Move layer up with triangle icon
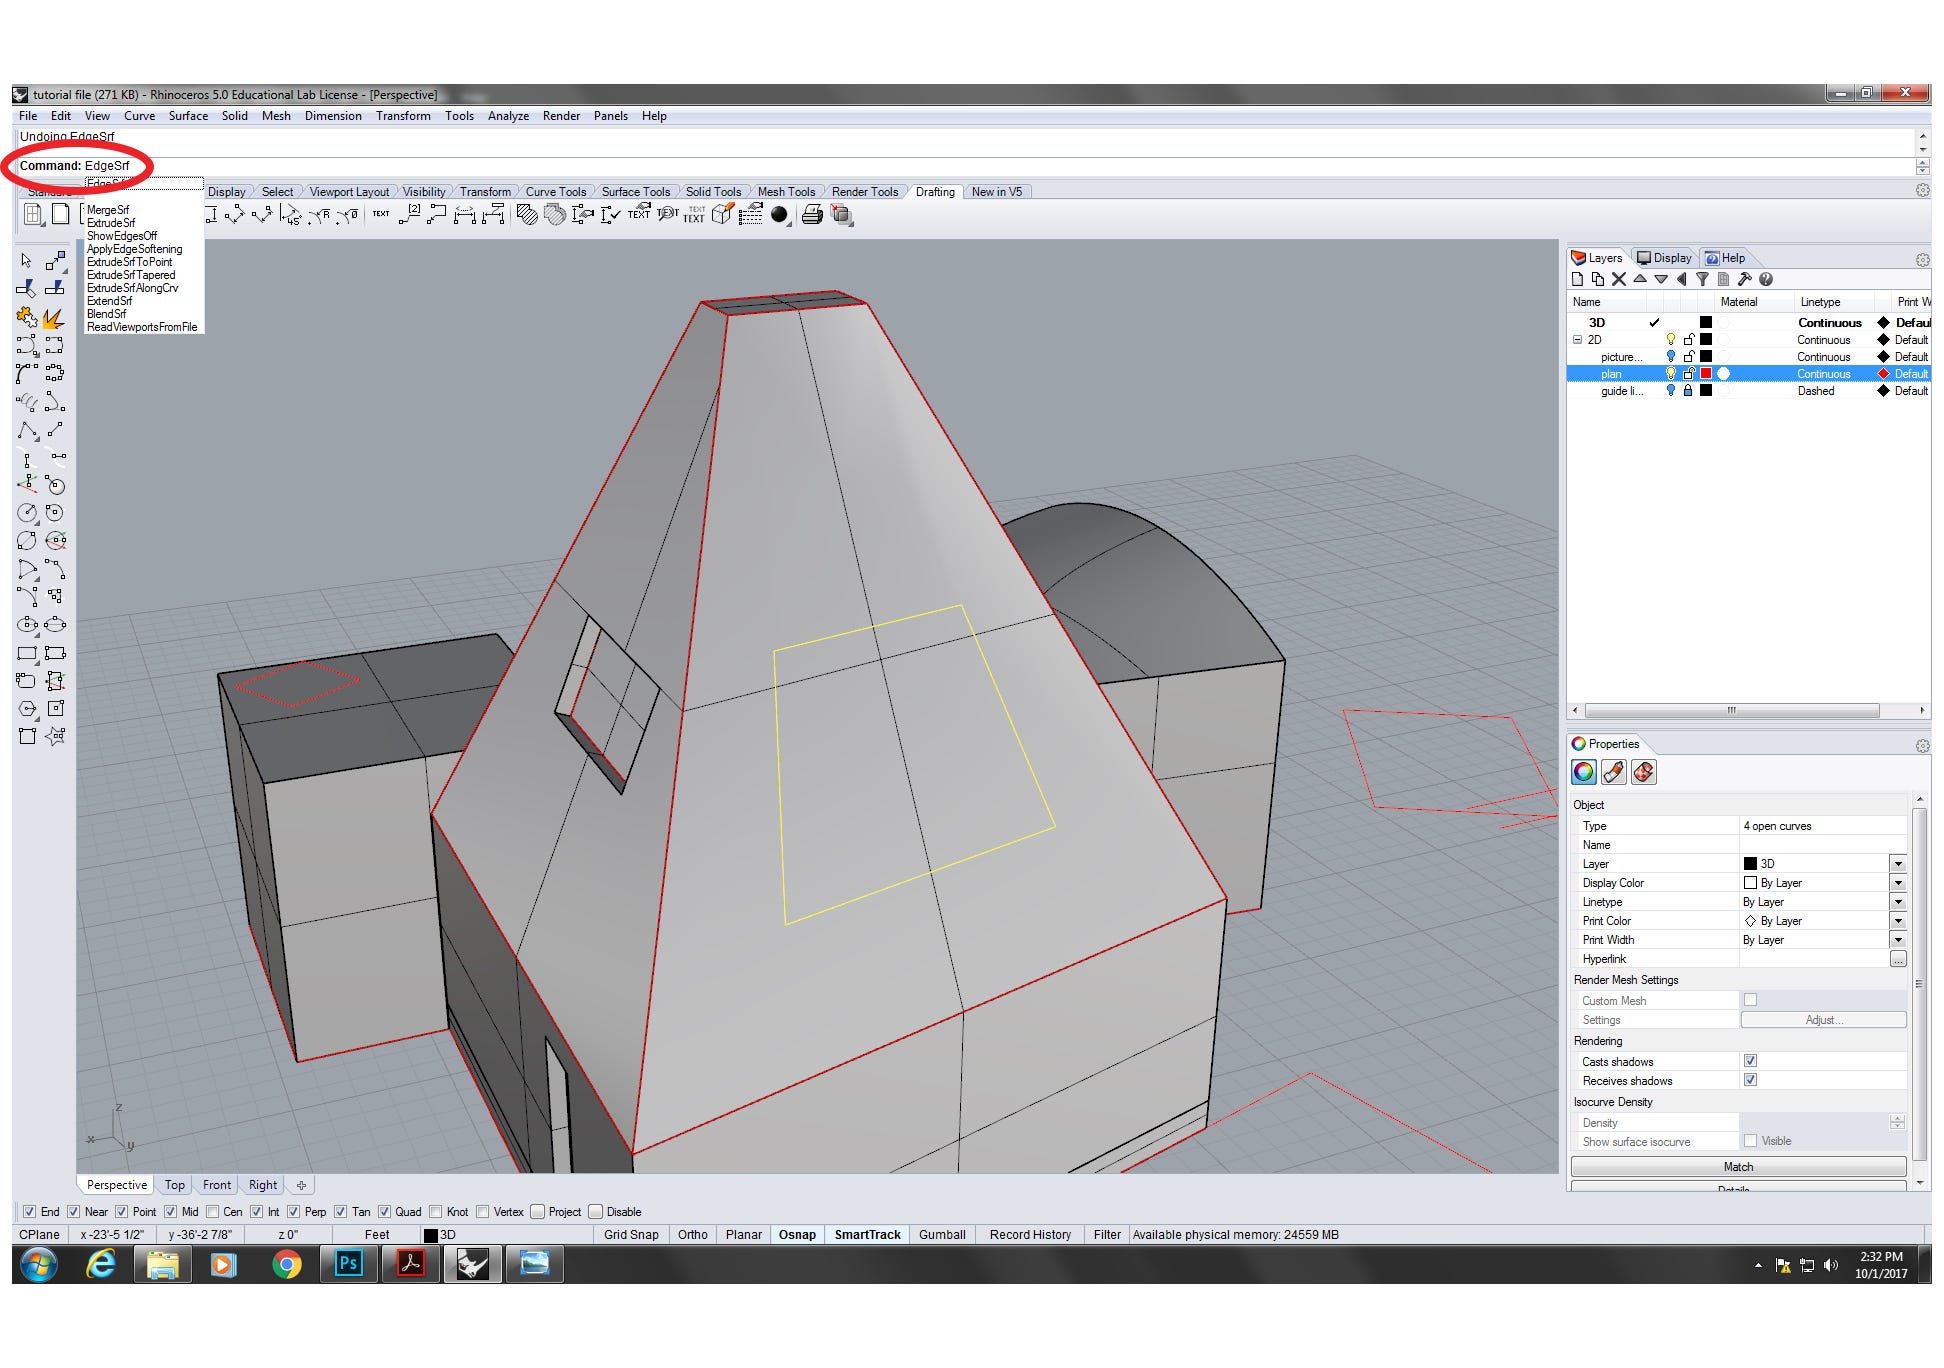Screen dimensions: 1944x1368 point(1640,280)
